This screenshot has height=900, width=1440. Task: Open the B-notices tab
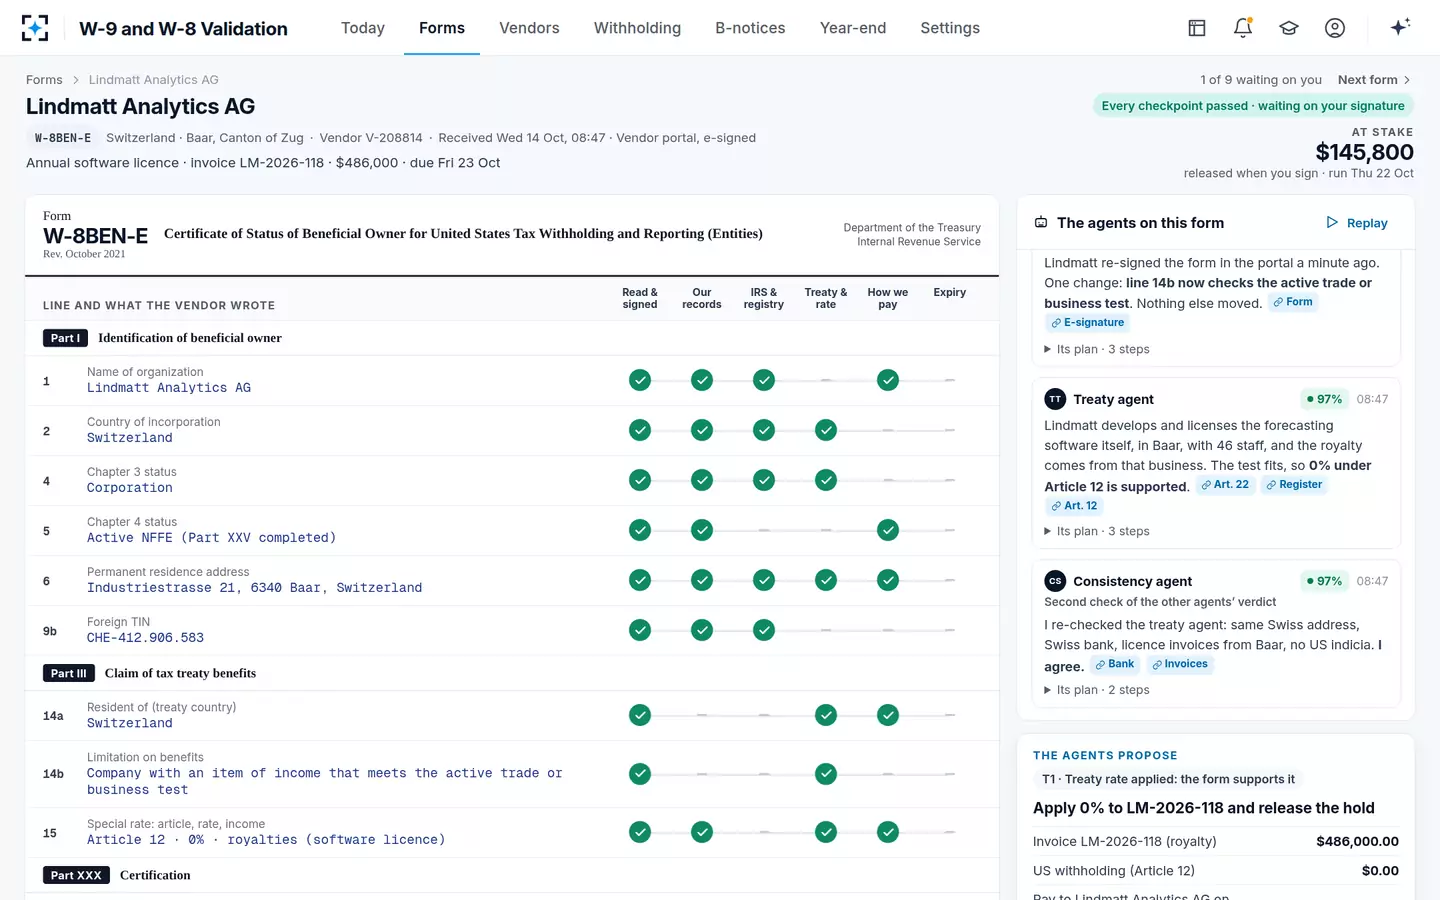click(x=750, y=28)
